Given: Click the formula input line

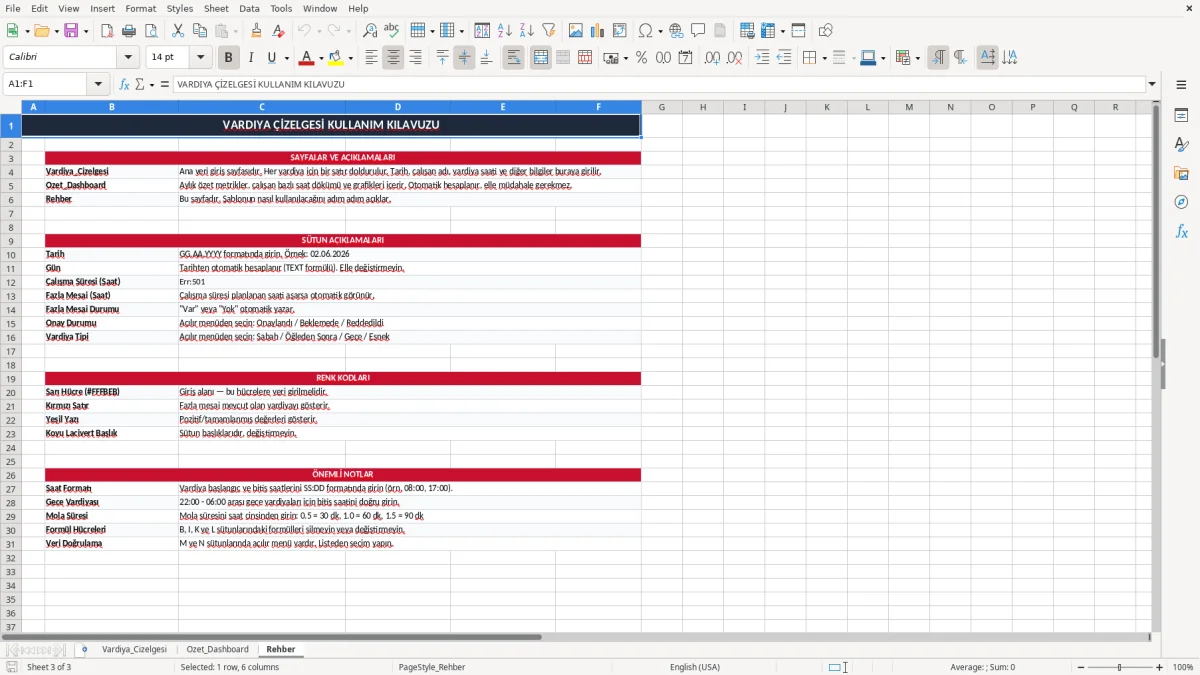Looking at the screenshot, I should pyautogui.click(x=658, y=85).
